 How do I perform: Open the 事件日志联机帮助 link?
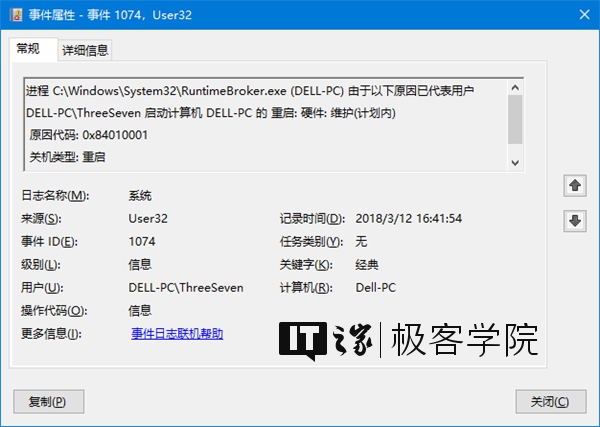point(176,334)
